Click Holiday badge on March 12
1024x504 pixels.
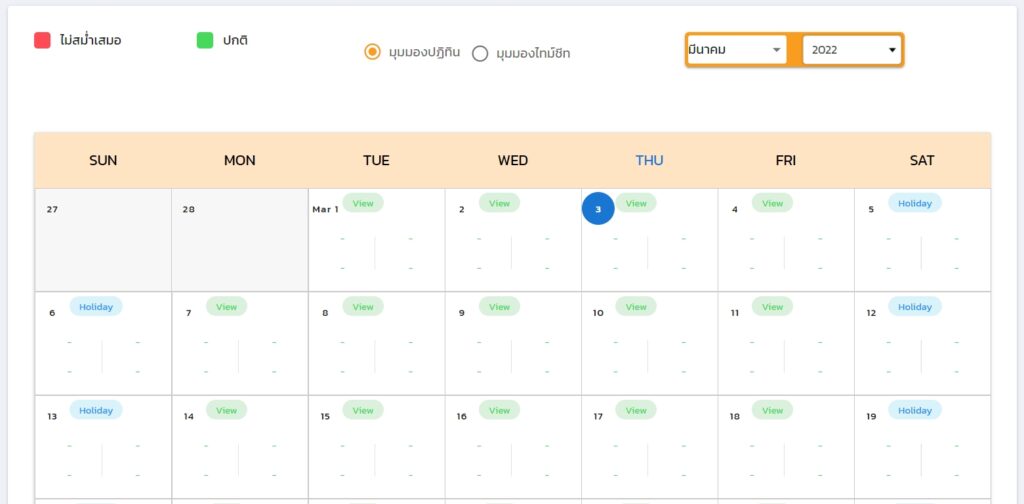tap(914, 307)
